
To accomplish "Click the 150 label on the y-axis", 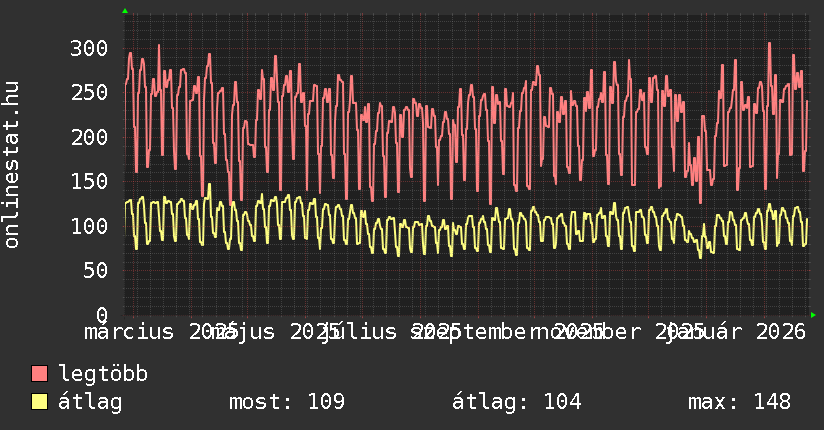I will pos(89,181).
